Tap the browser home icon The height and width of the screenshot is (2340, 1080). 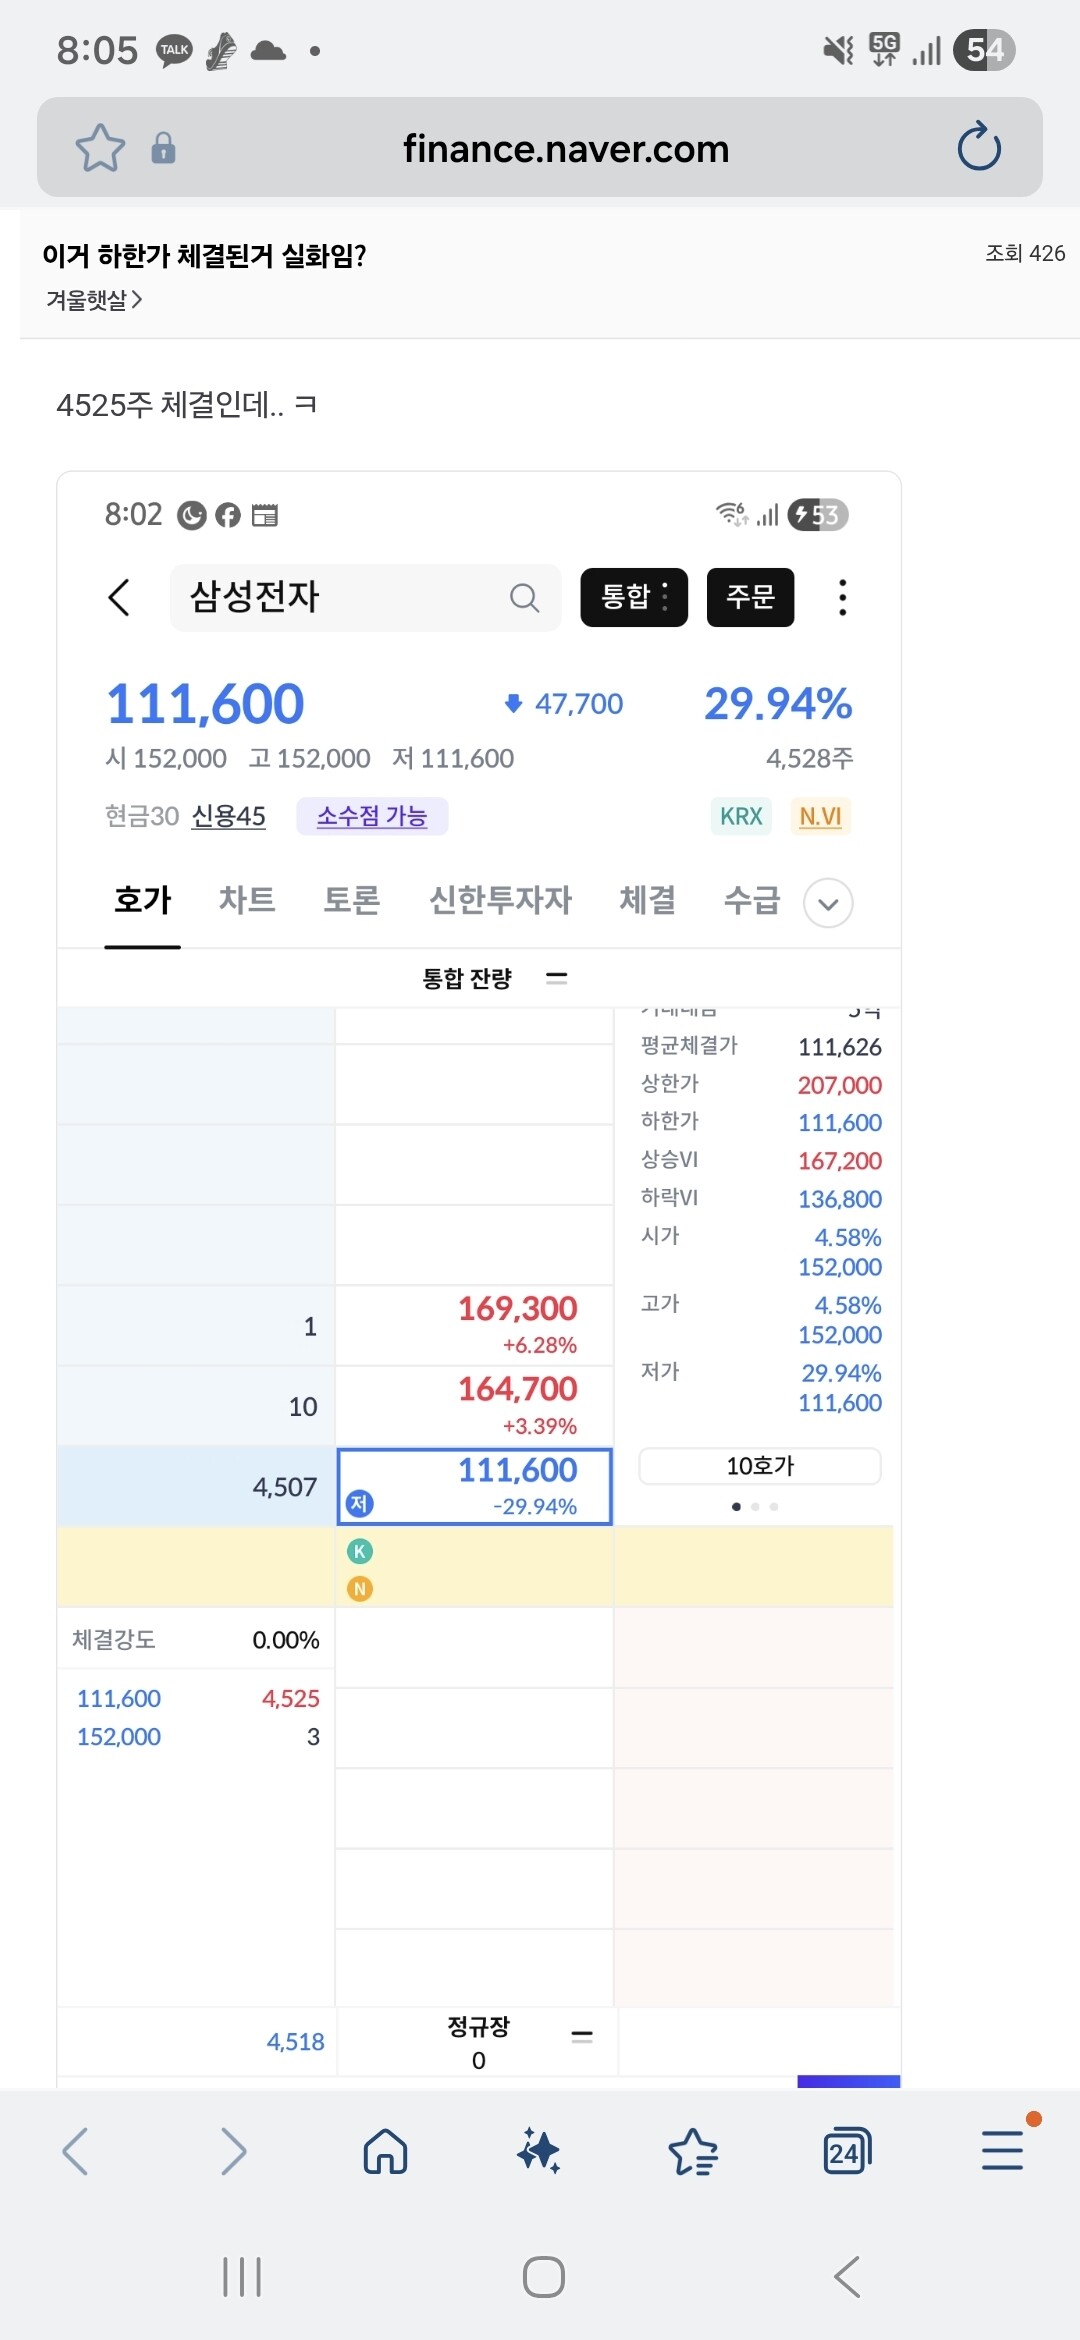tap(385, 2151)
